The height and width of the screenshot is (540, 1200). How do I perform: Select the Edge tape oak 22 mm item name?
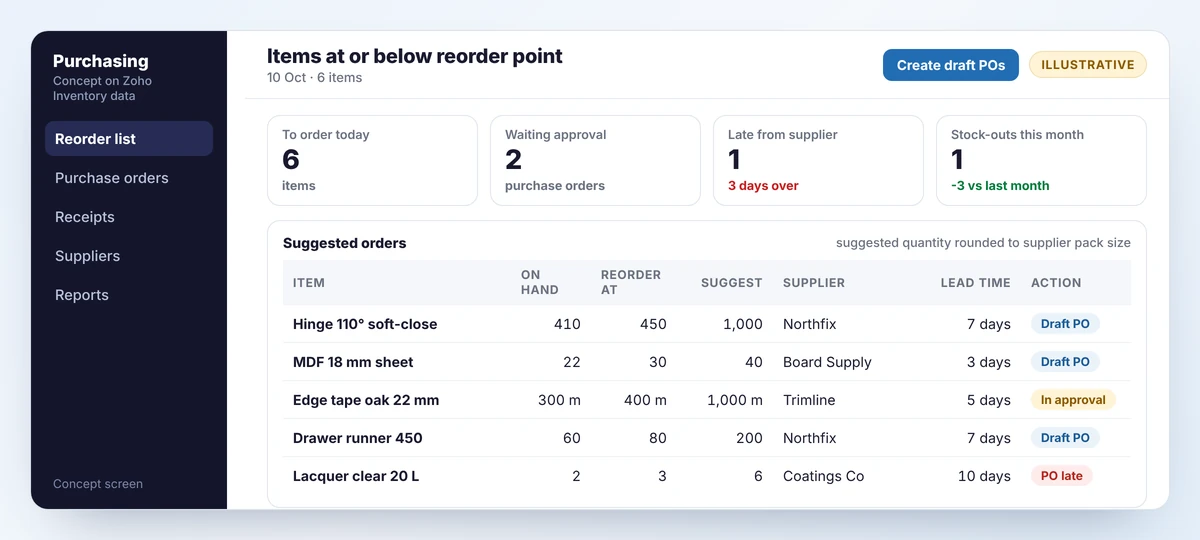pos(366,400)
